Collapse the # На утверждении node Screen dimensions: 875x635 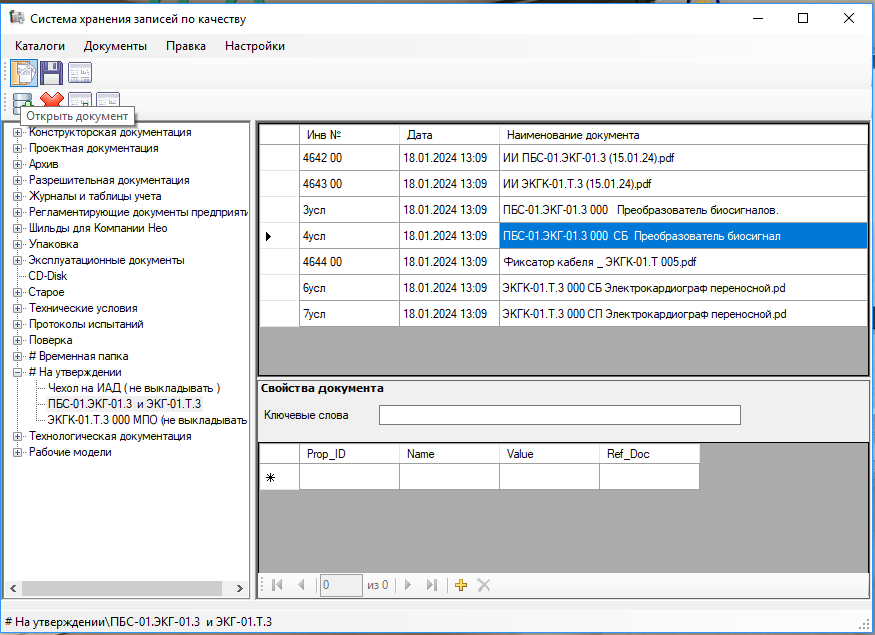18,372
